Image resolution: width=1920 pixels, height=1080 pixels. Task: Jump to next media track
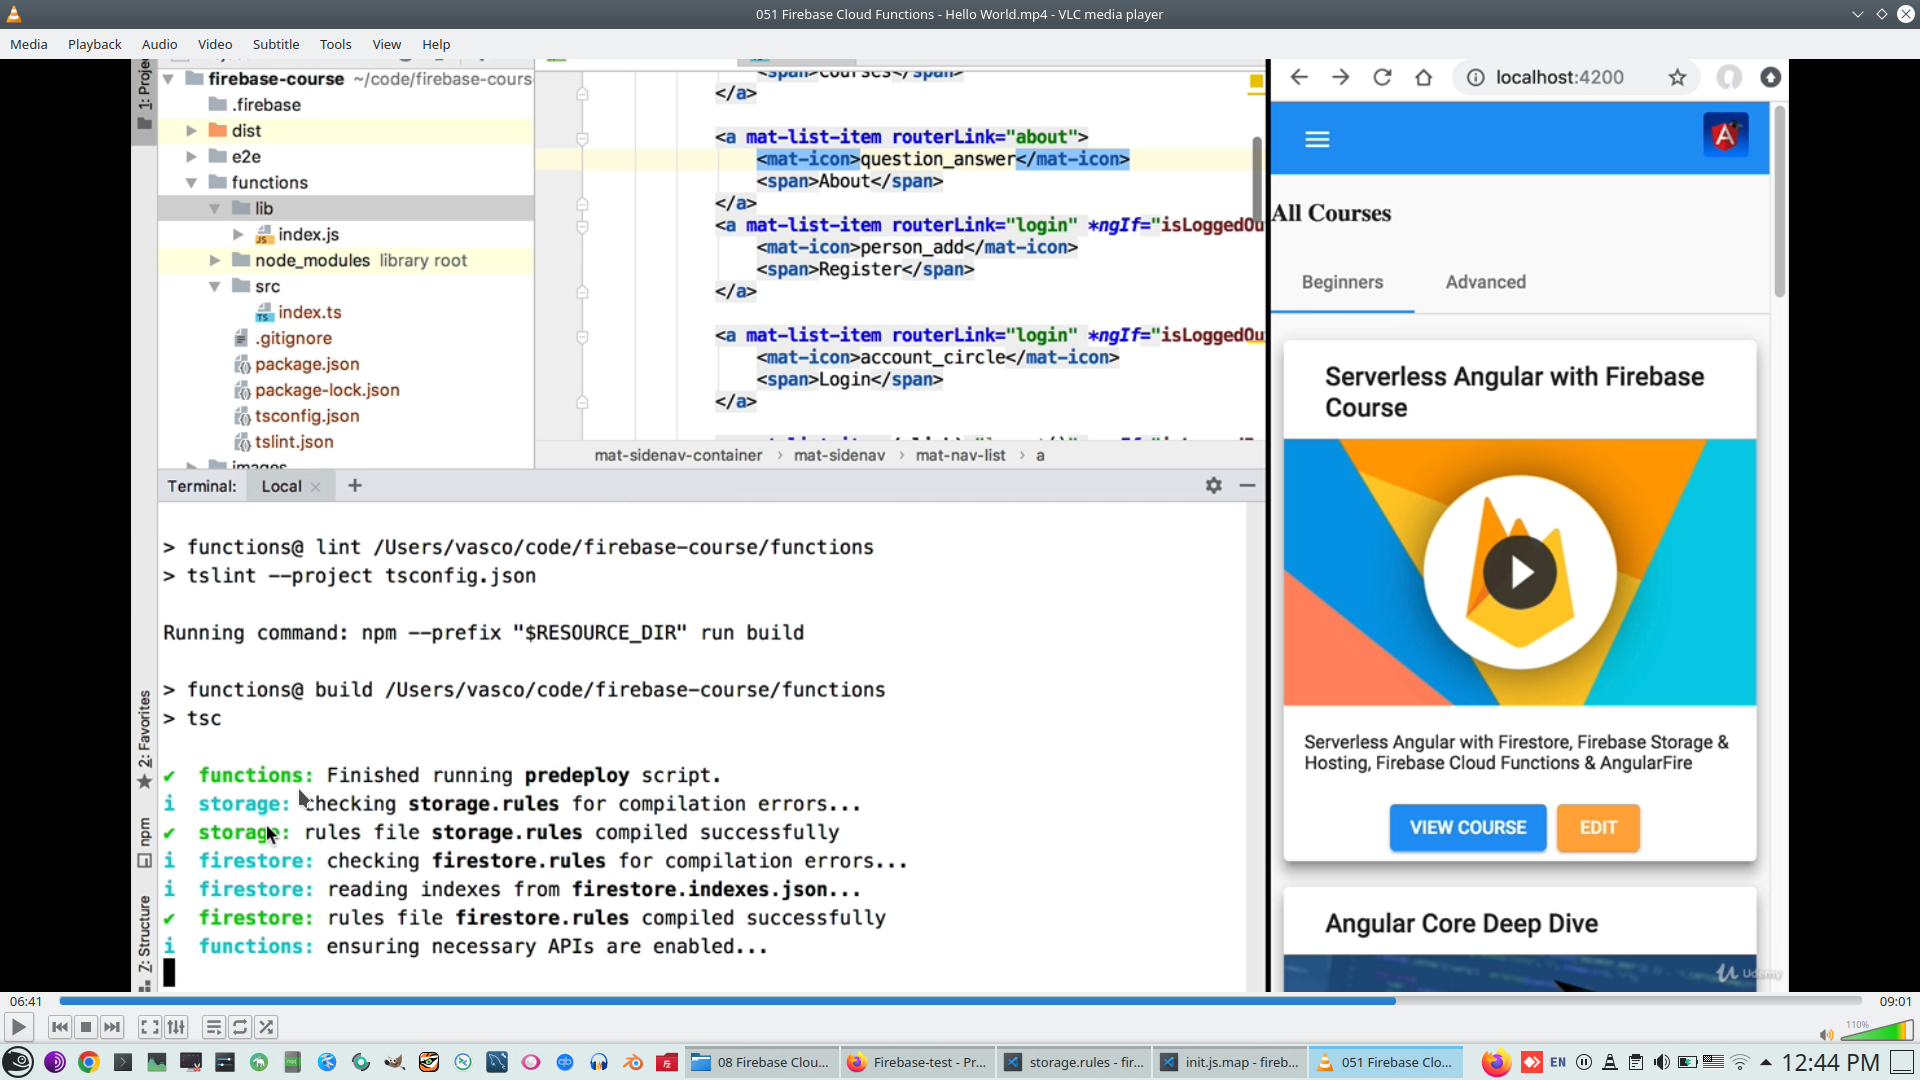click(x=112, y=1027)
